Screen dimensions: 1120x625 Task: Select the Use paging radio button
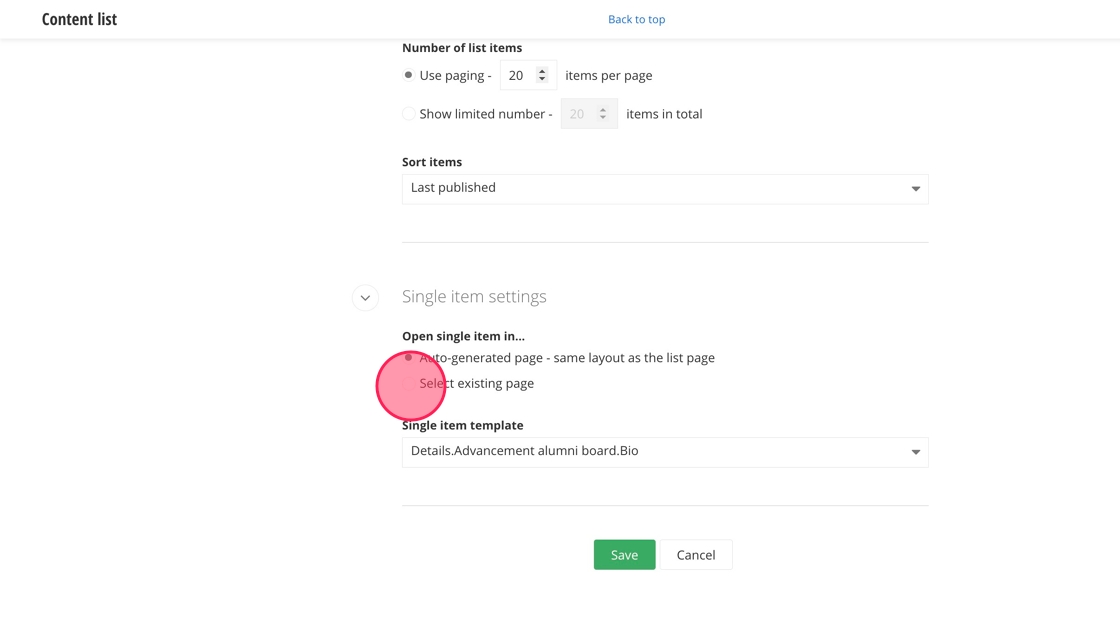(408, 75)
